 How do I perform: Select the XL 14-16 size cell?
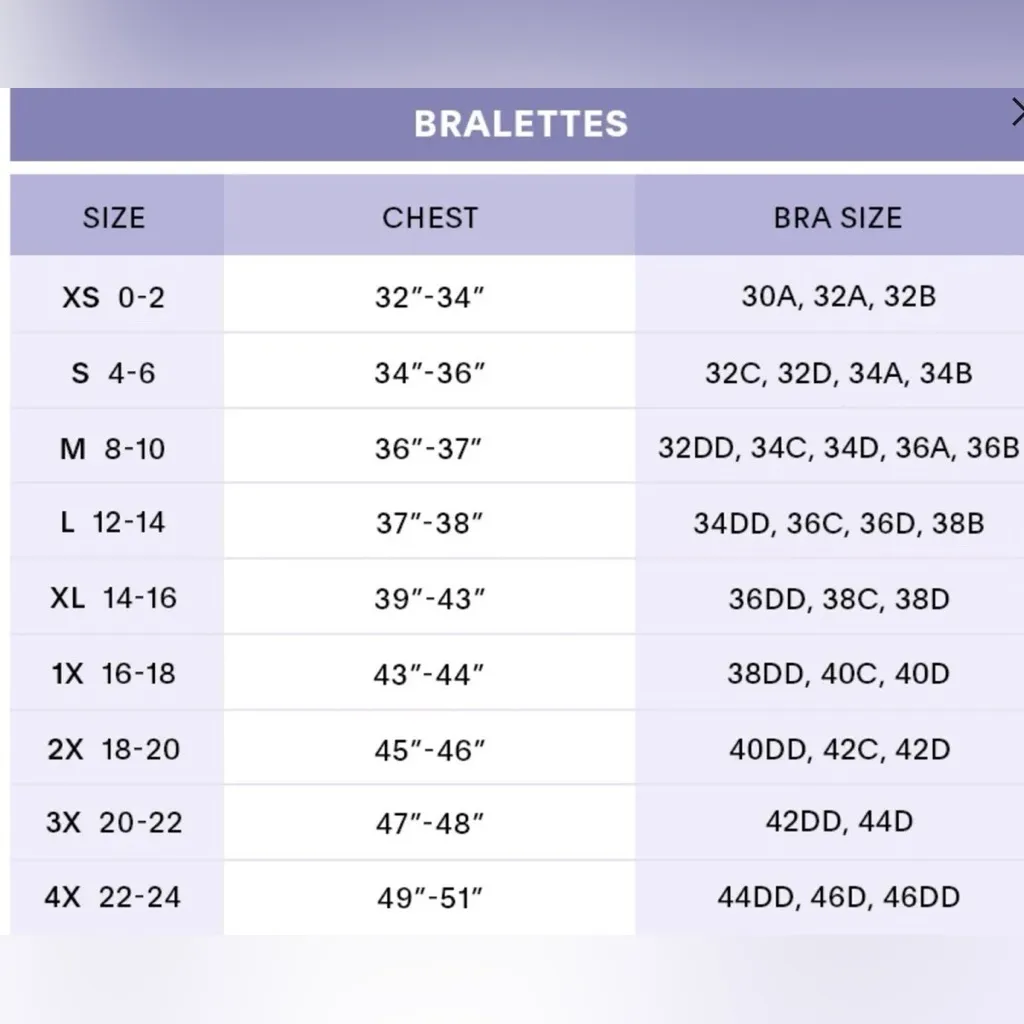[114, 598]
